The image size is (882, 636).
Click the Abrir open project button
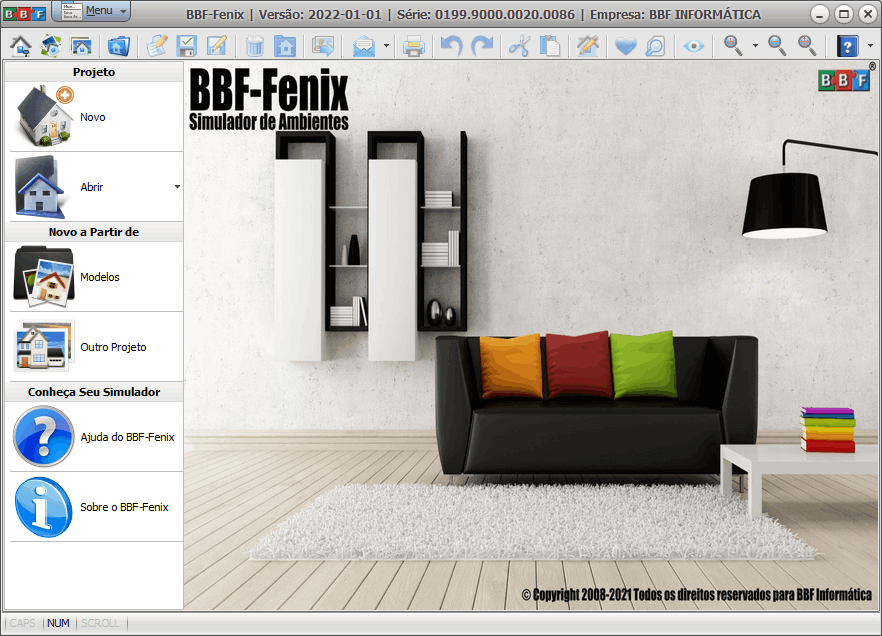tap(90, 187)
